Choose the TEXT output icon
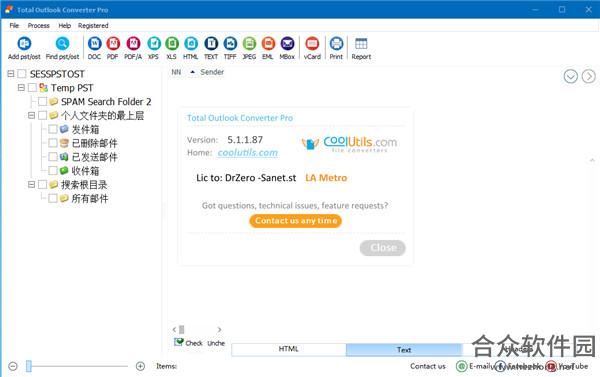The width and height of the screenshot is (600, 377). 211,44
